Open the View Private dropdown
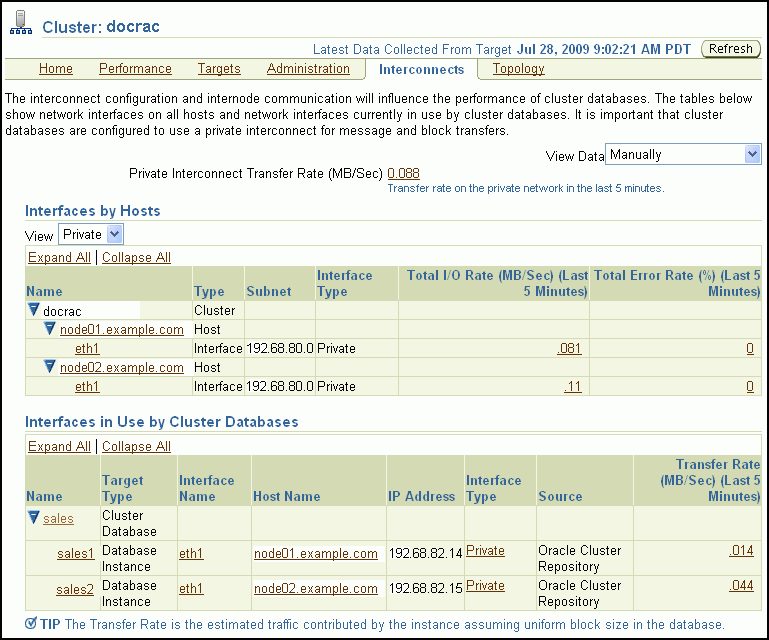 click(x=90, y=234)
